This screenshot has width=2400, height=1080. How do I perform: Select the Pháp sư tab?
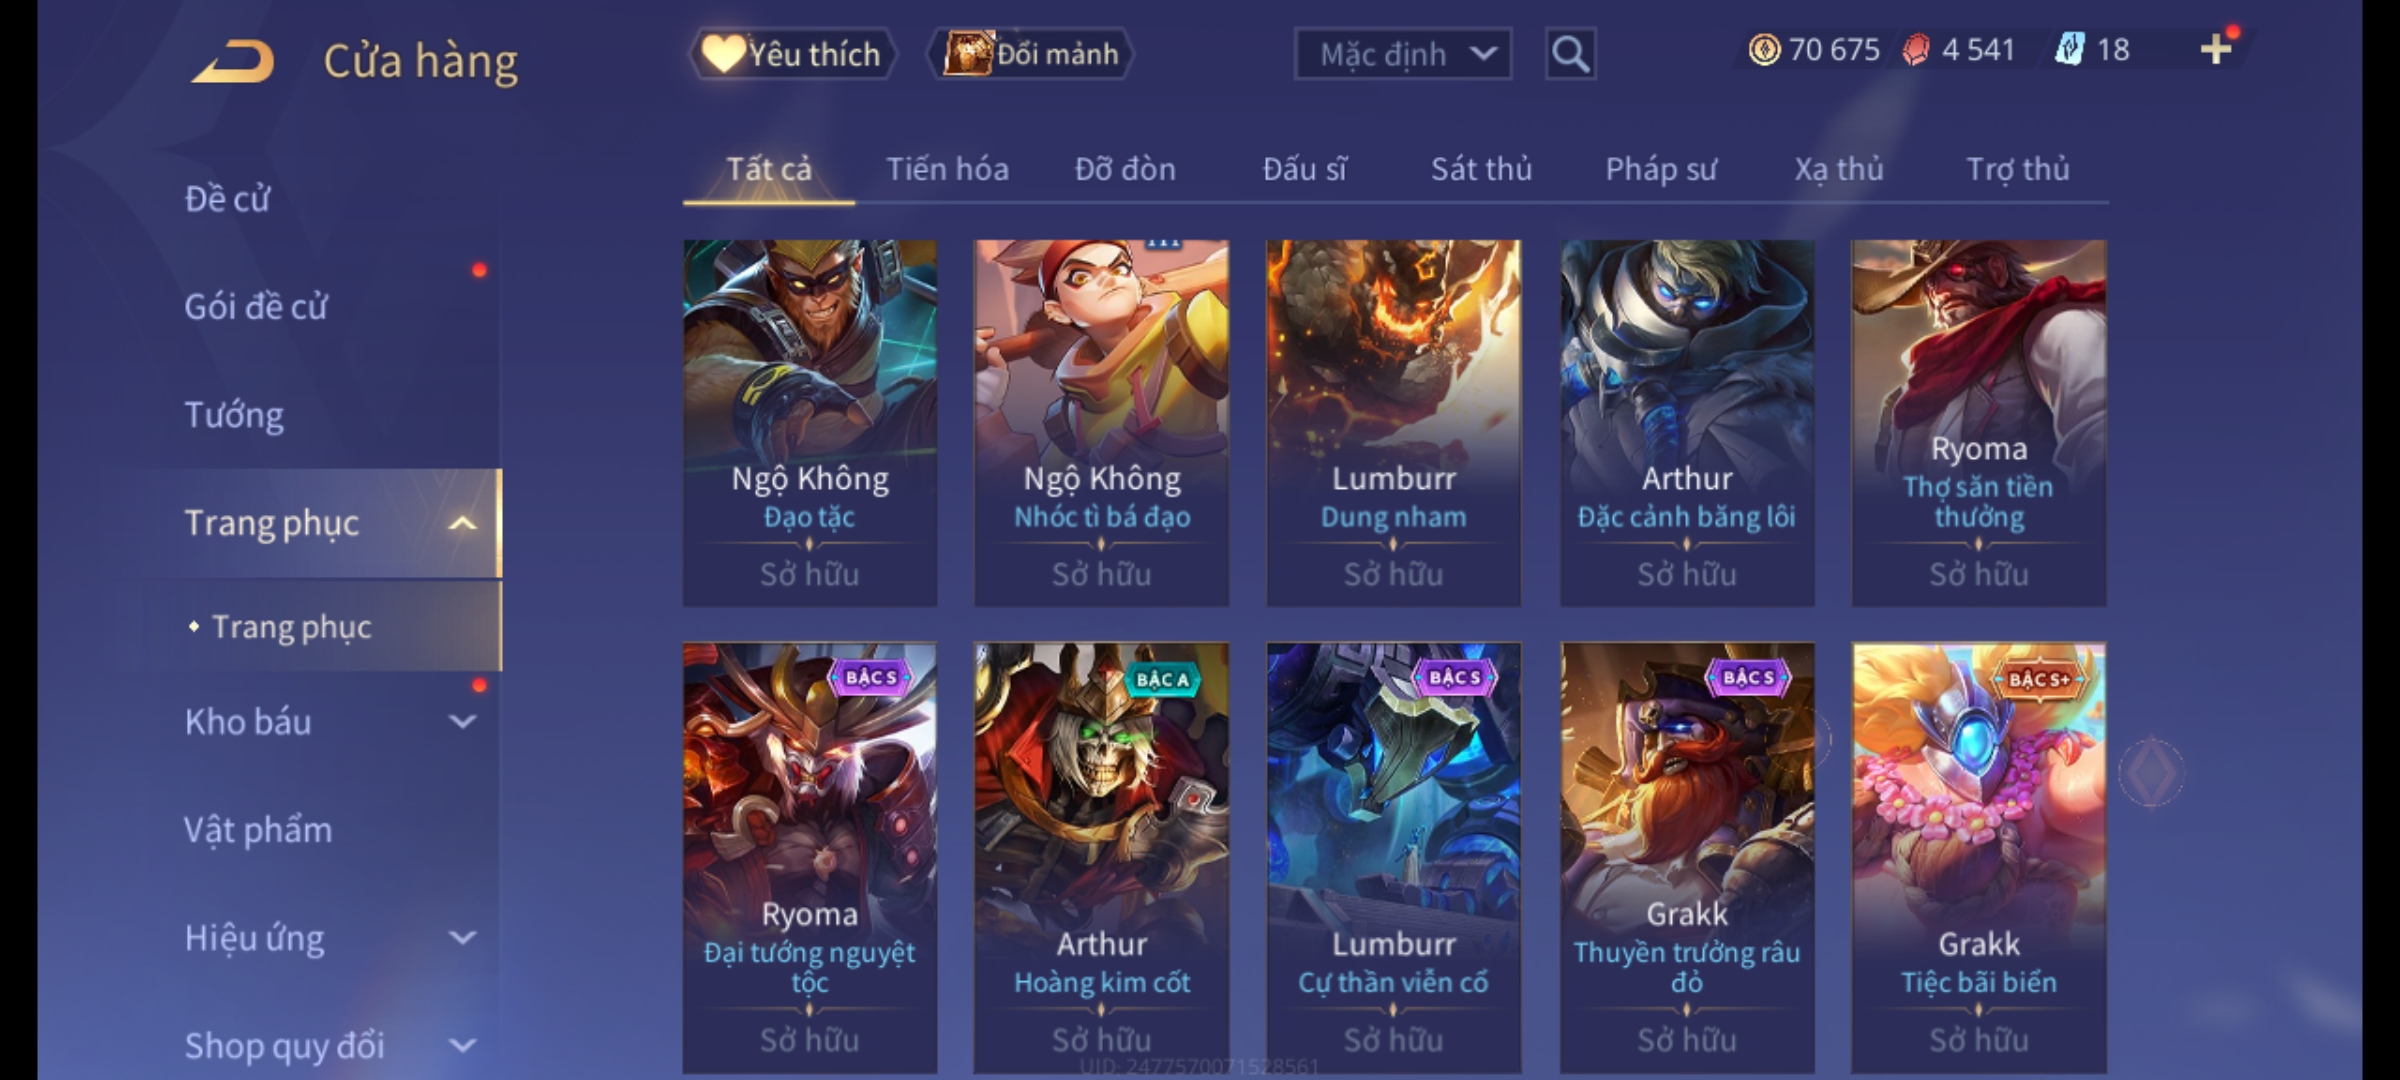pyautogui.click(x=1661, y=169)
